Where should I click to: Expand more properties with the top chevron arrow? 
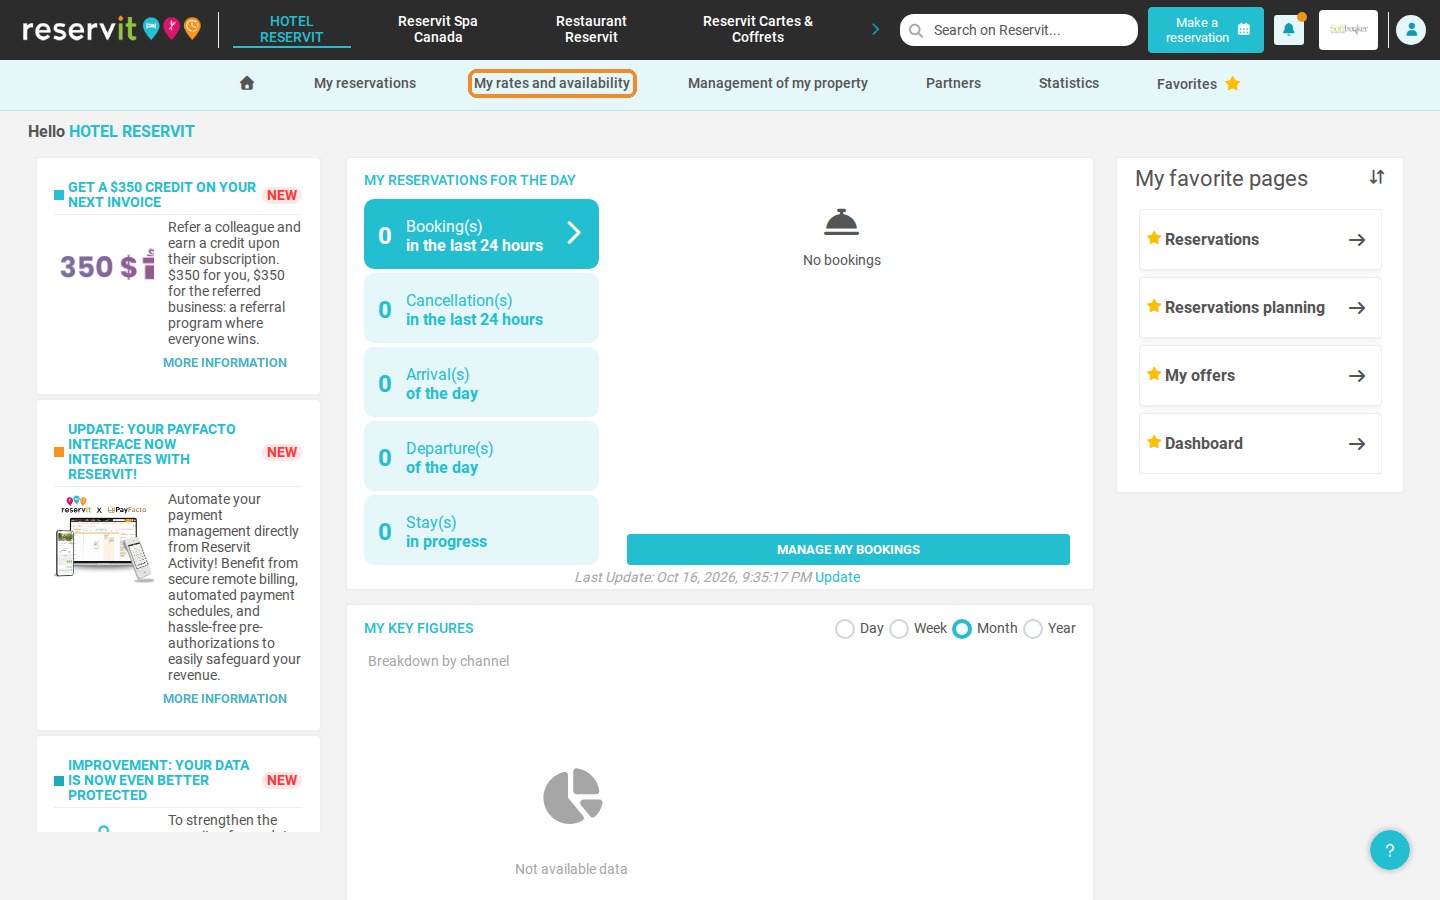pyautogui.click(x=876, y=29)
